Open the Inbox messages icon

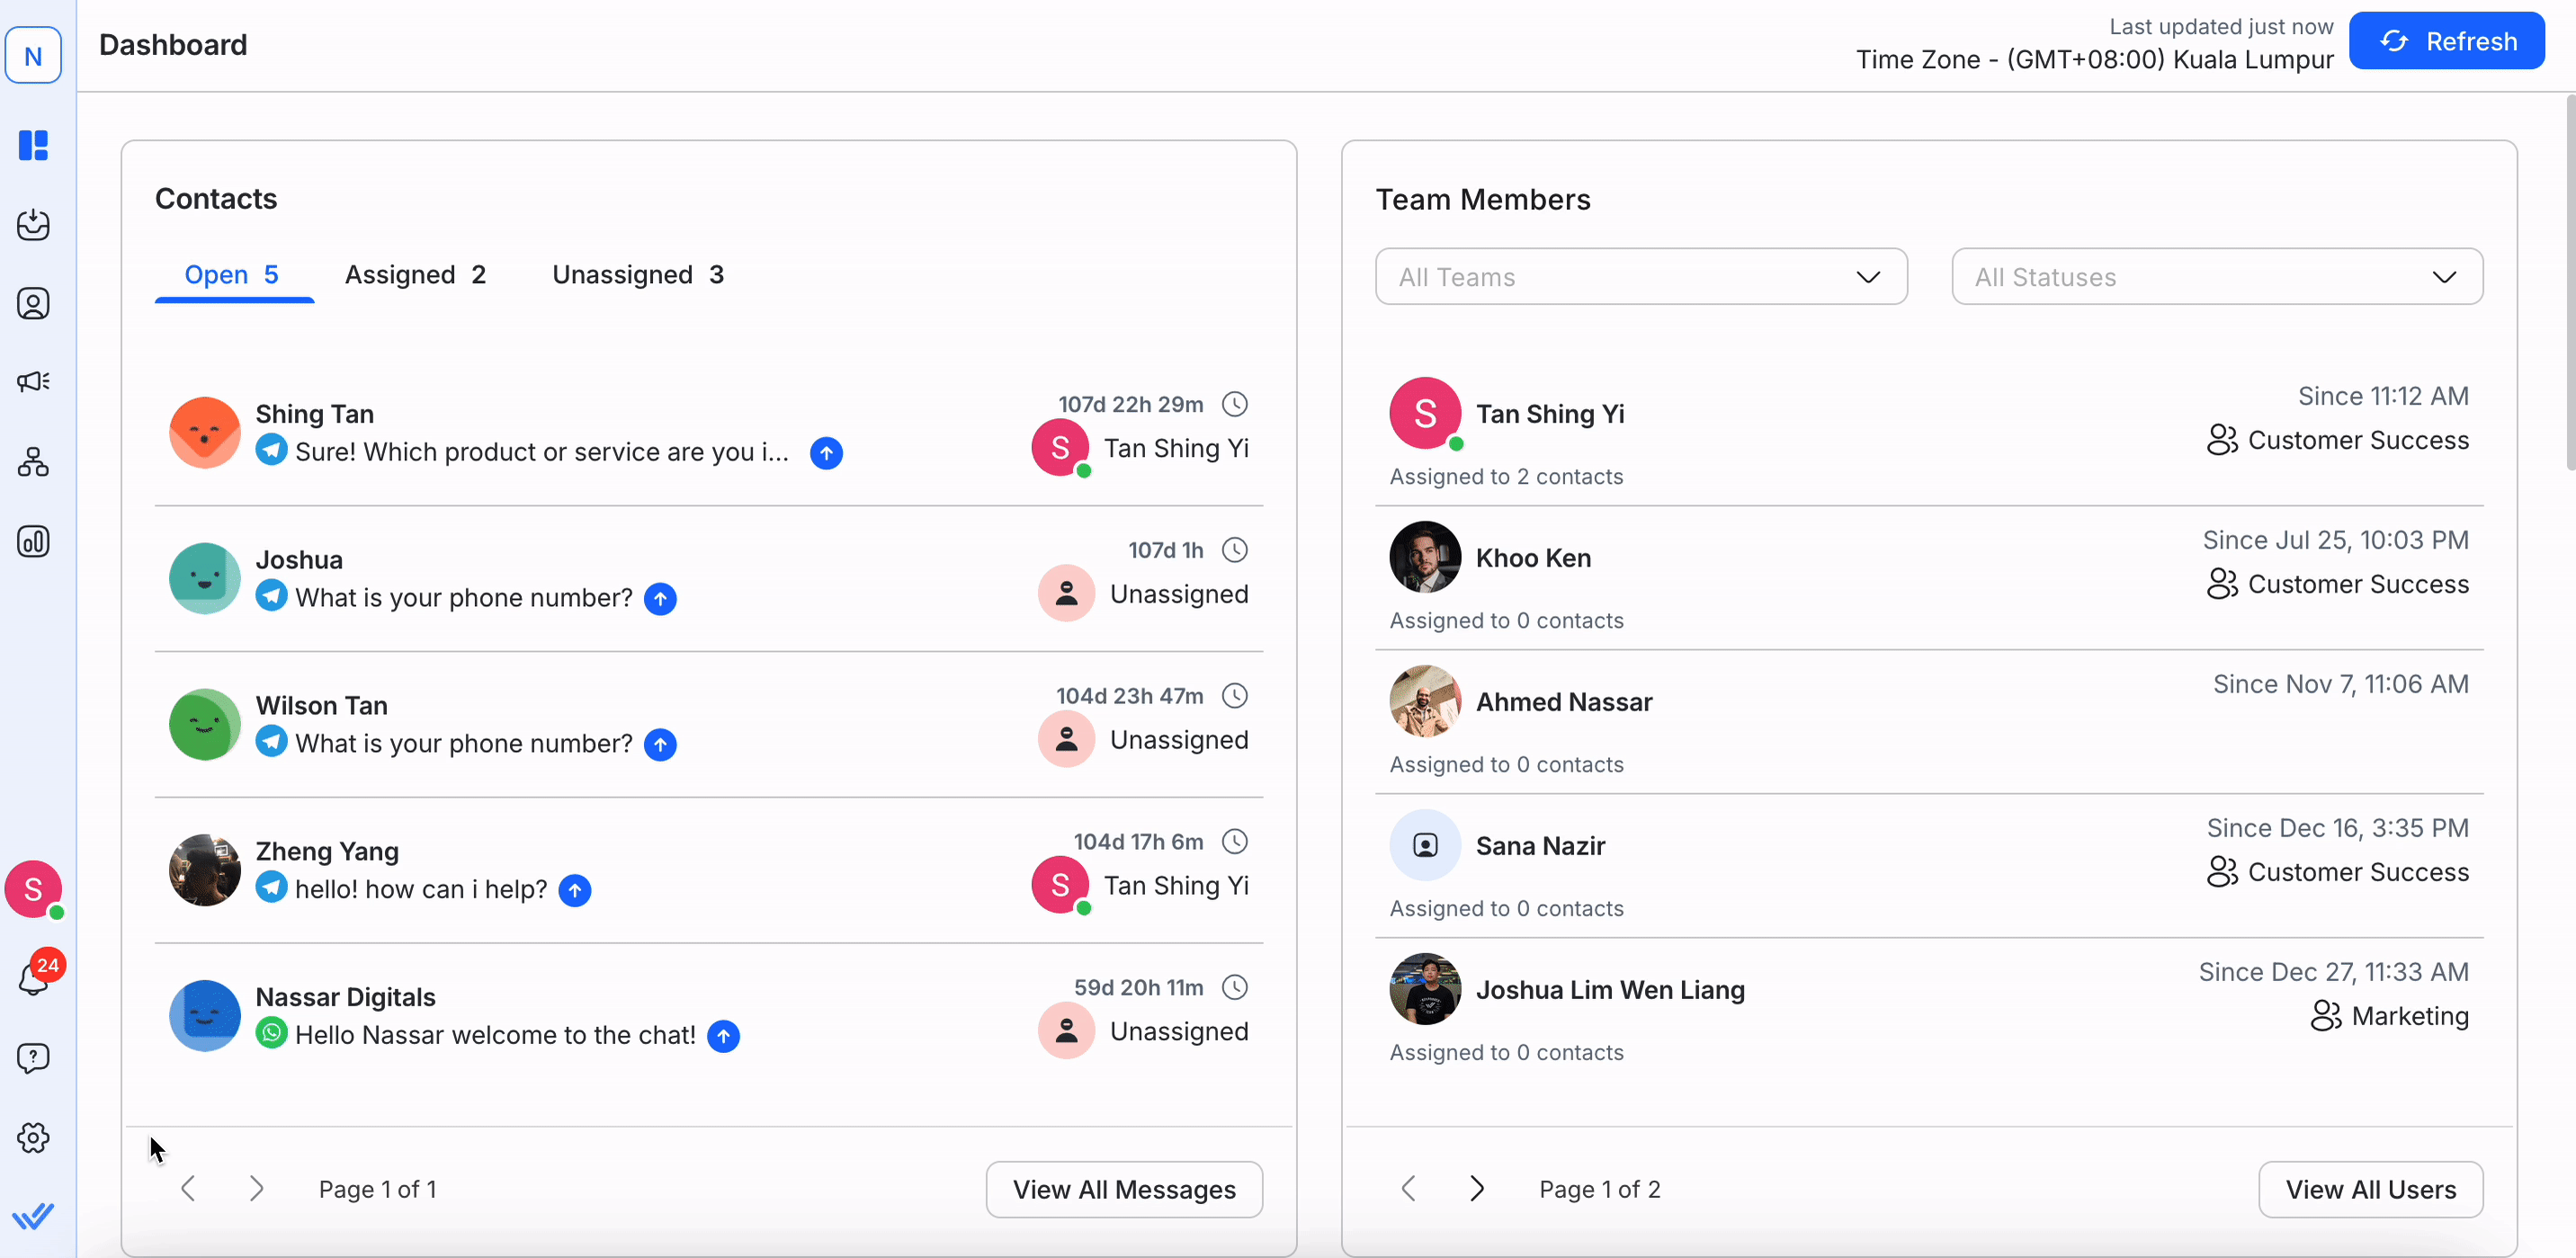click(x=33, y=224)
